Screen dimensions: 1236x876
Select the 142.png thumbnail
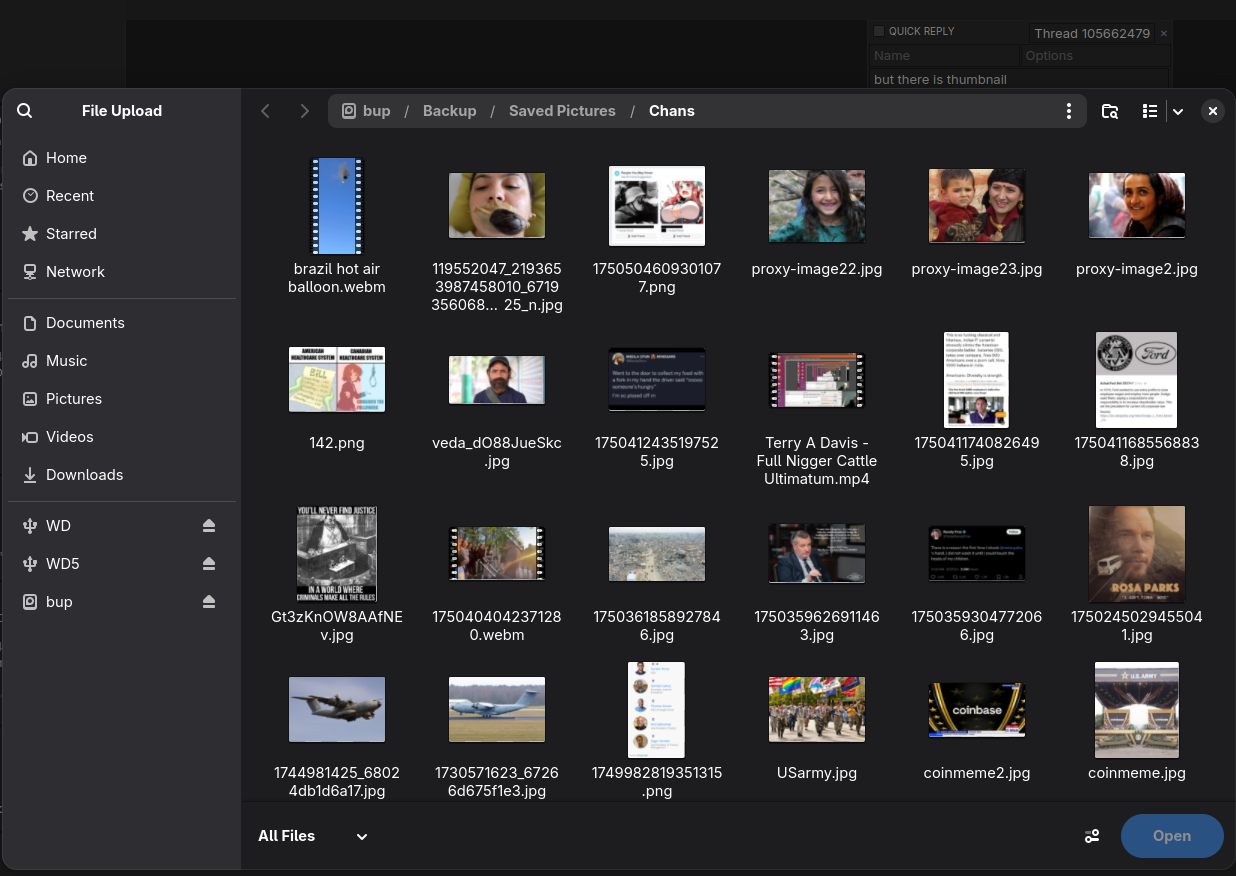[x=337, y=379]
